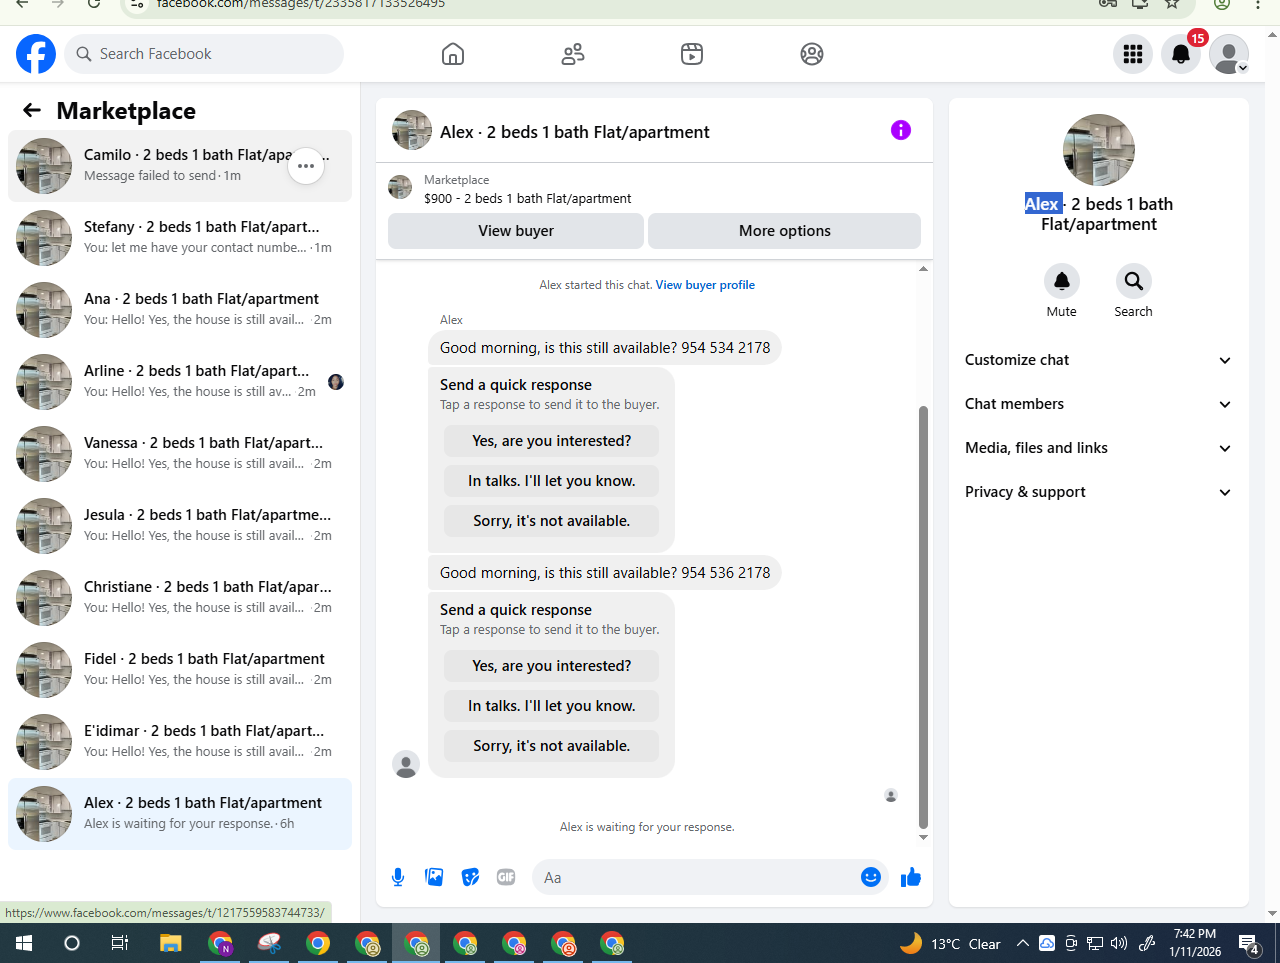Send first "Sorry, it's not available." response

(552, 521)
